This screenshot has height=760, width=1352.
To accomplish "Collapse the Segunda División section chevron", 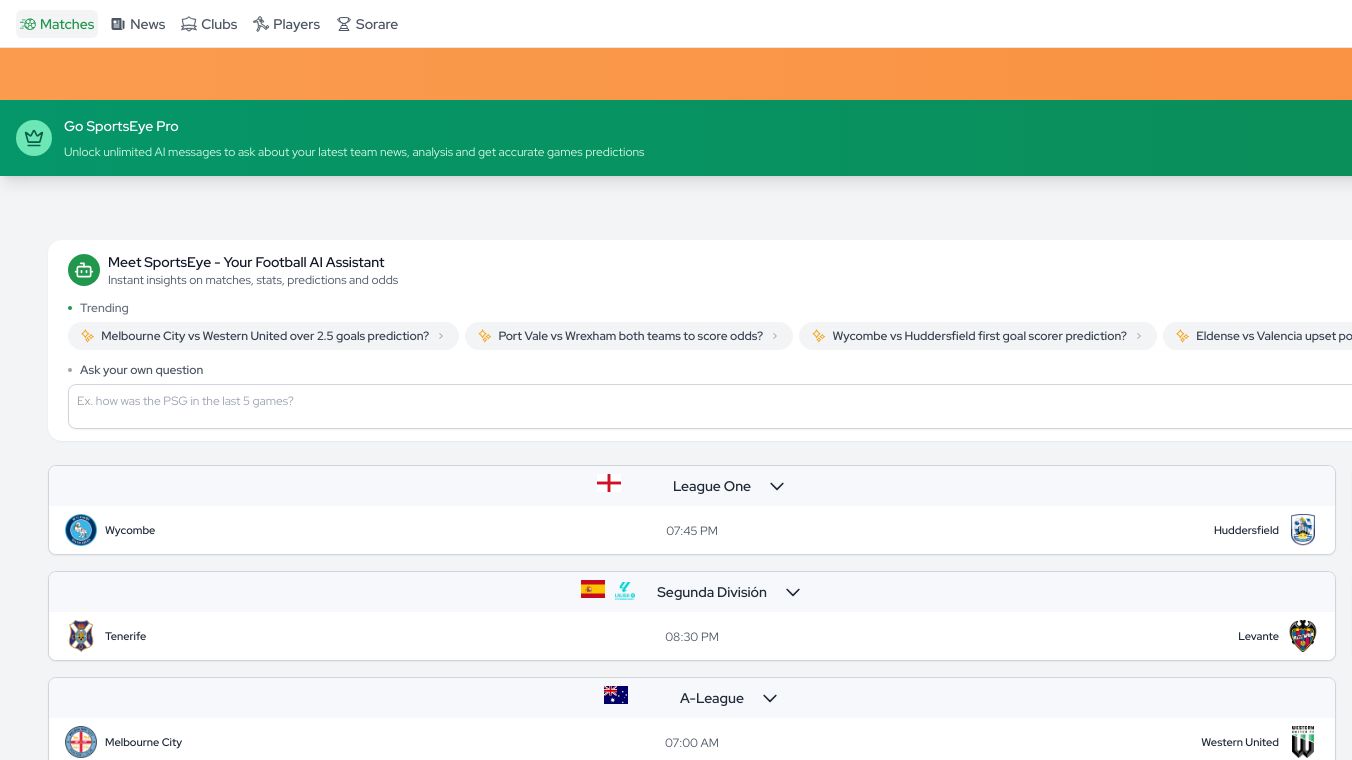I will (793, 592).
